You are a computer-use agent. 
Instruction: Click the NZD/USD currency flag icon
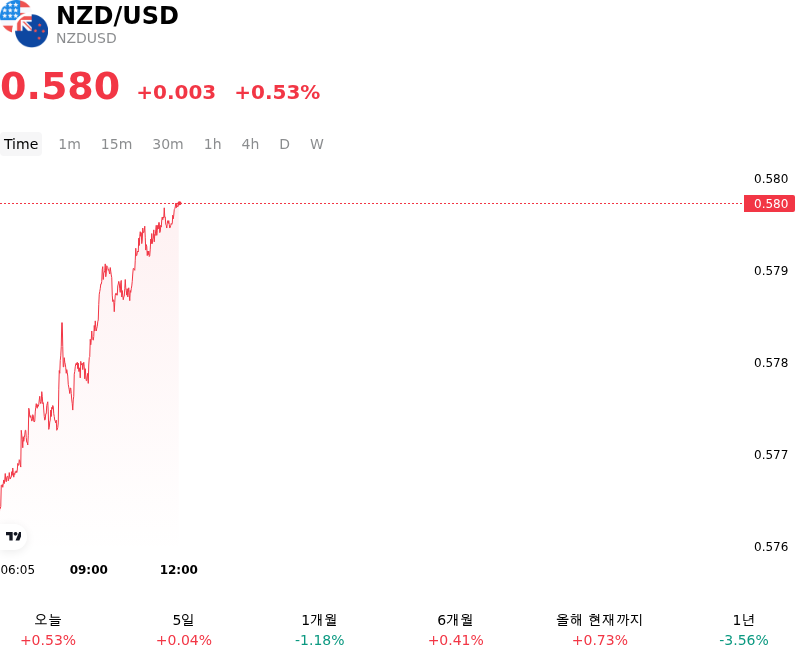(24, 23)
